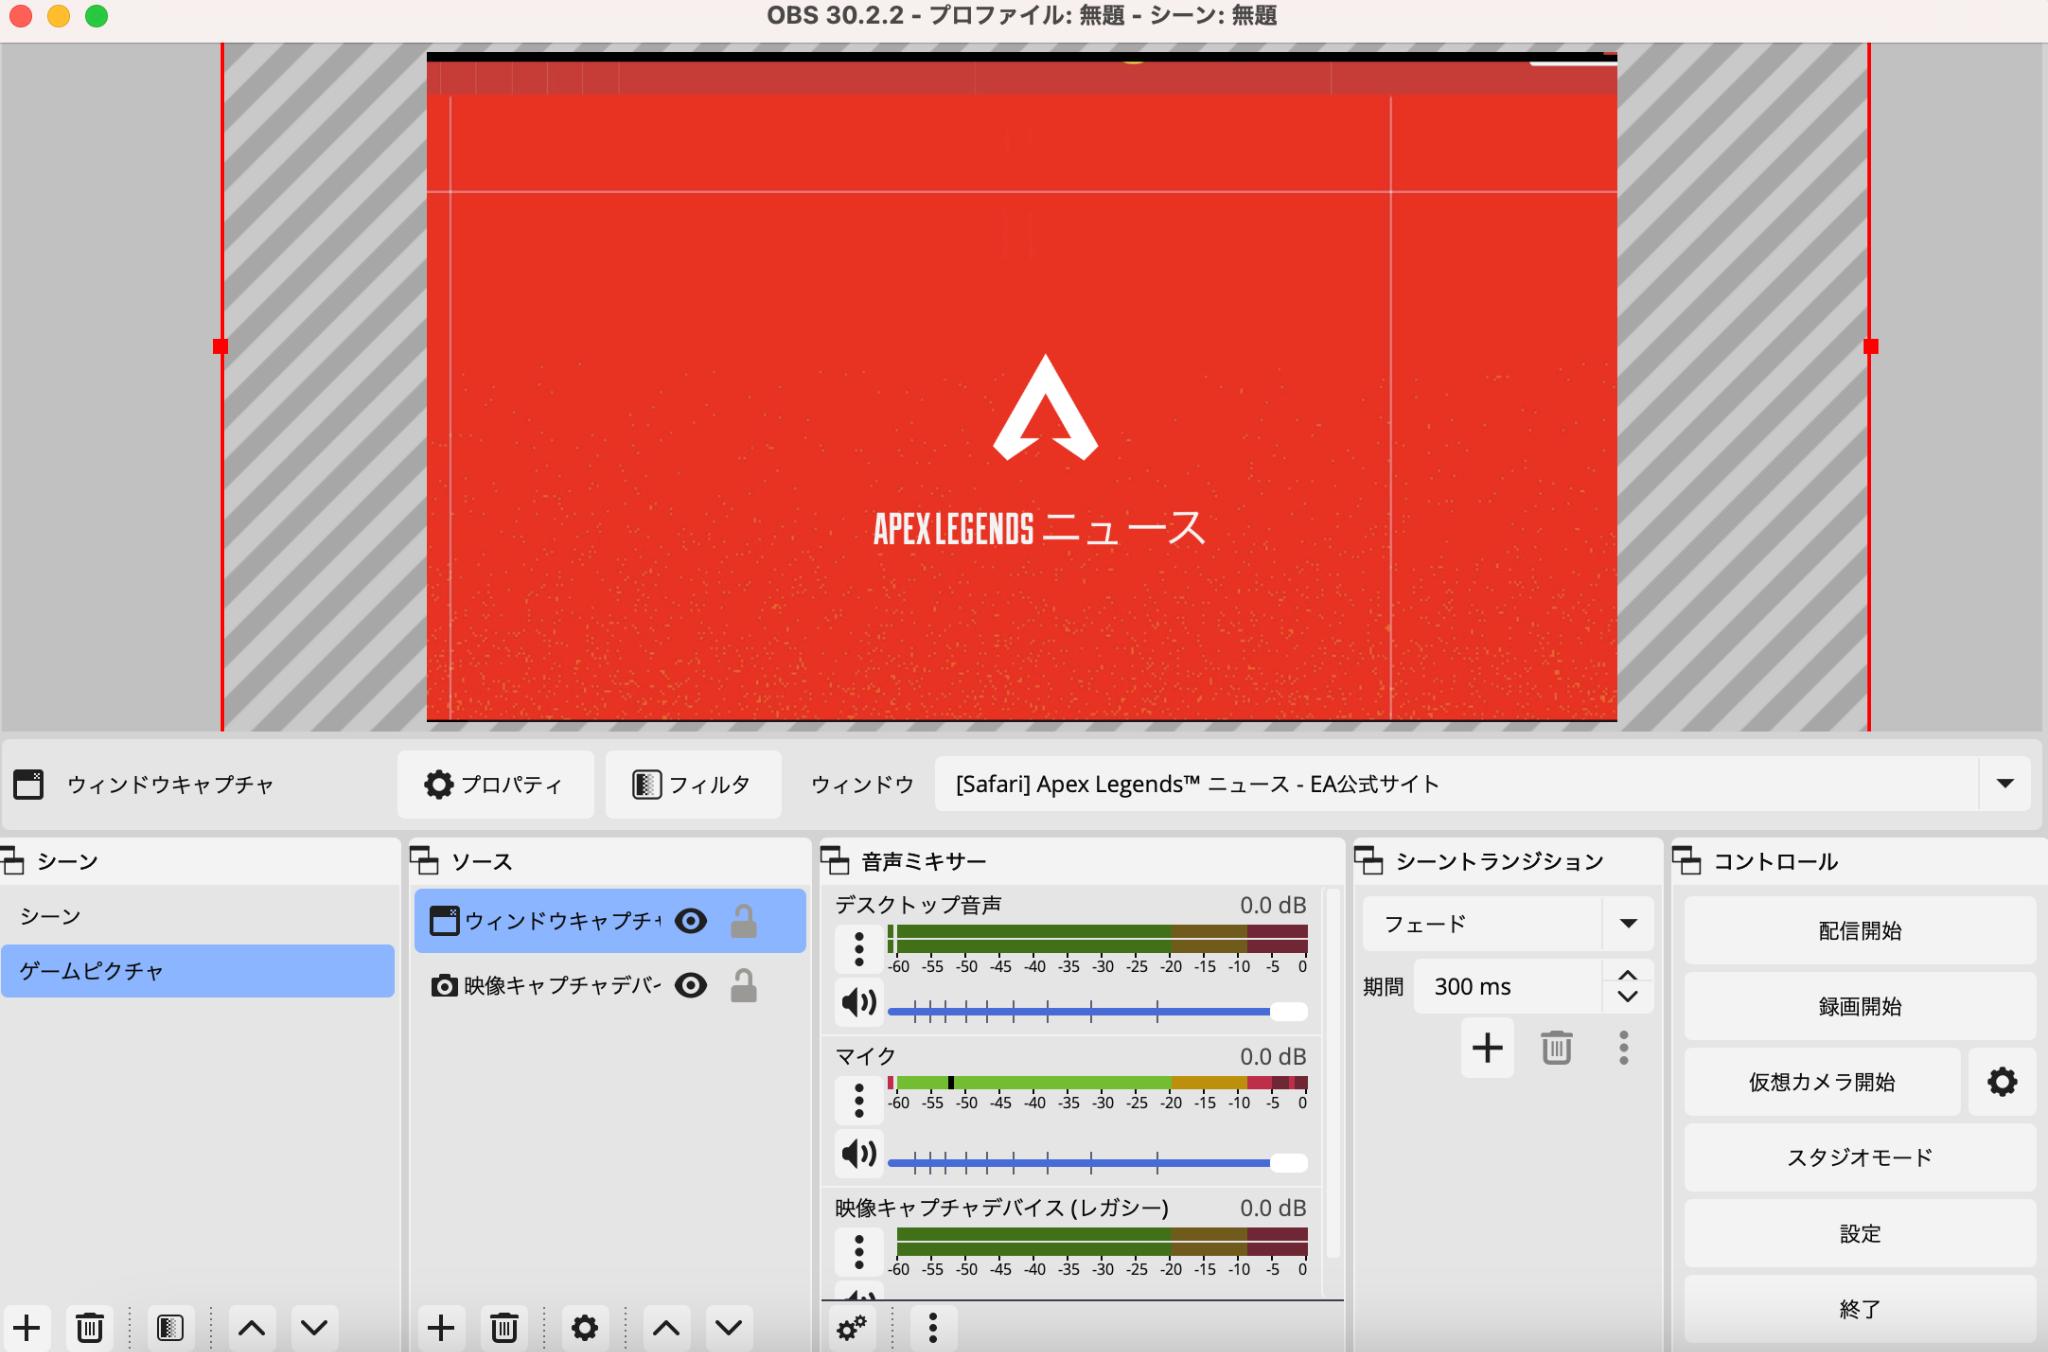The height and width of the screenshot is (1352, 2048).
Task: Click 仮想カメラ開始 button
Action: (x=1822, y=1081)
